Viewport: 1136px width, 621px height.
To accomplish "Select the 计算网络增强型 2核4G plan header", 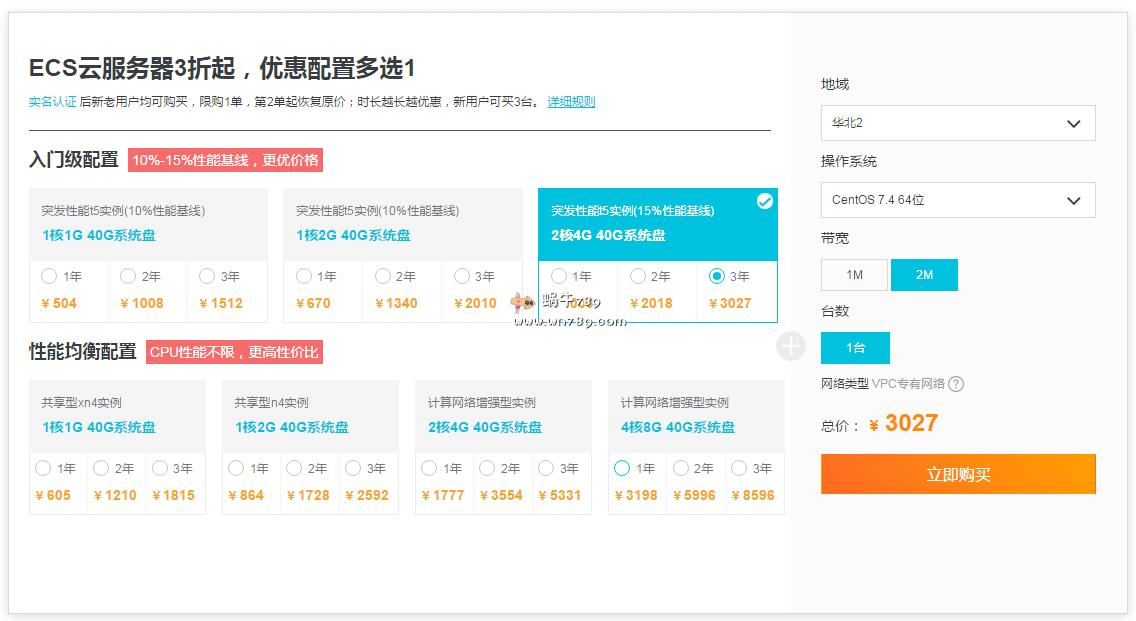I will click(503, 416).
